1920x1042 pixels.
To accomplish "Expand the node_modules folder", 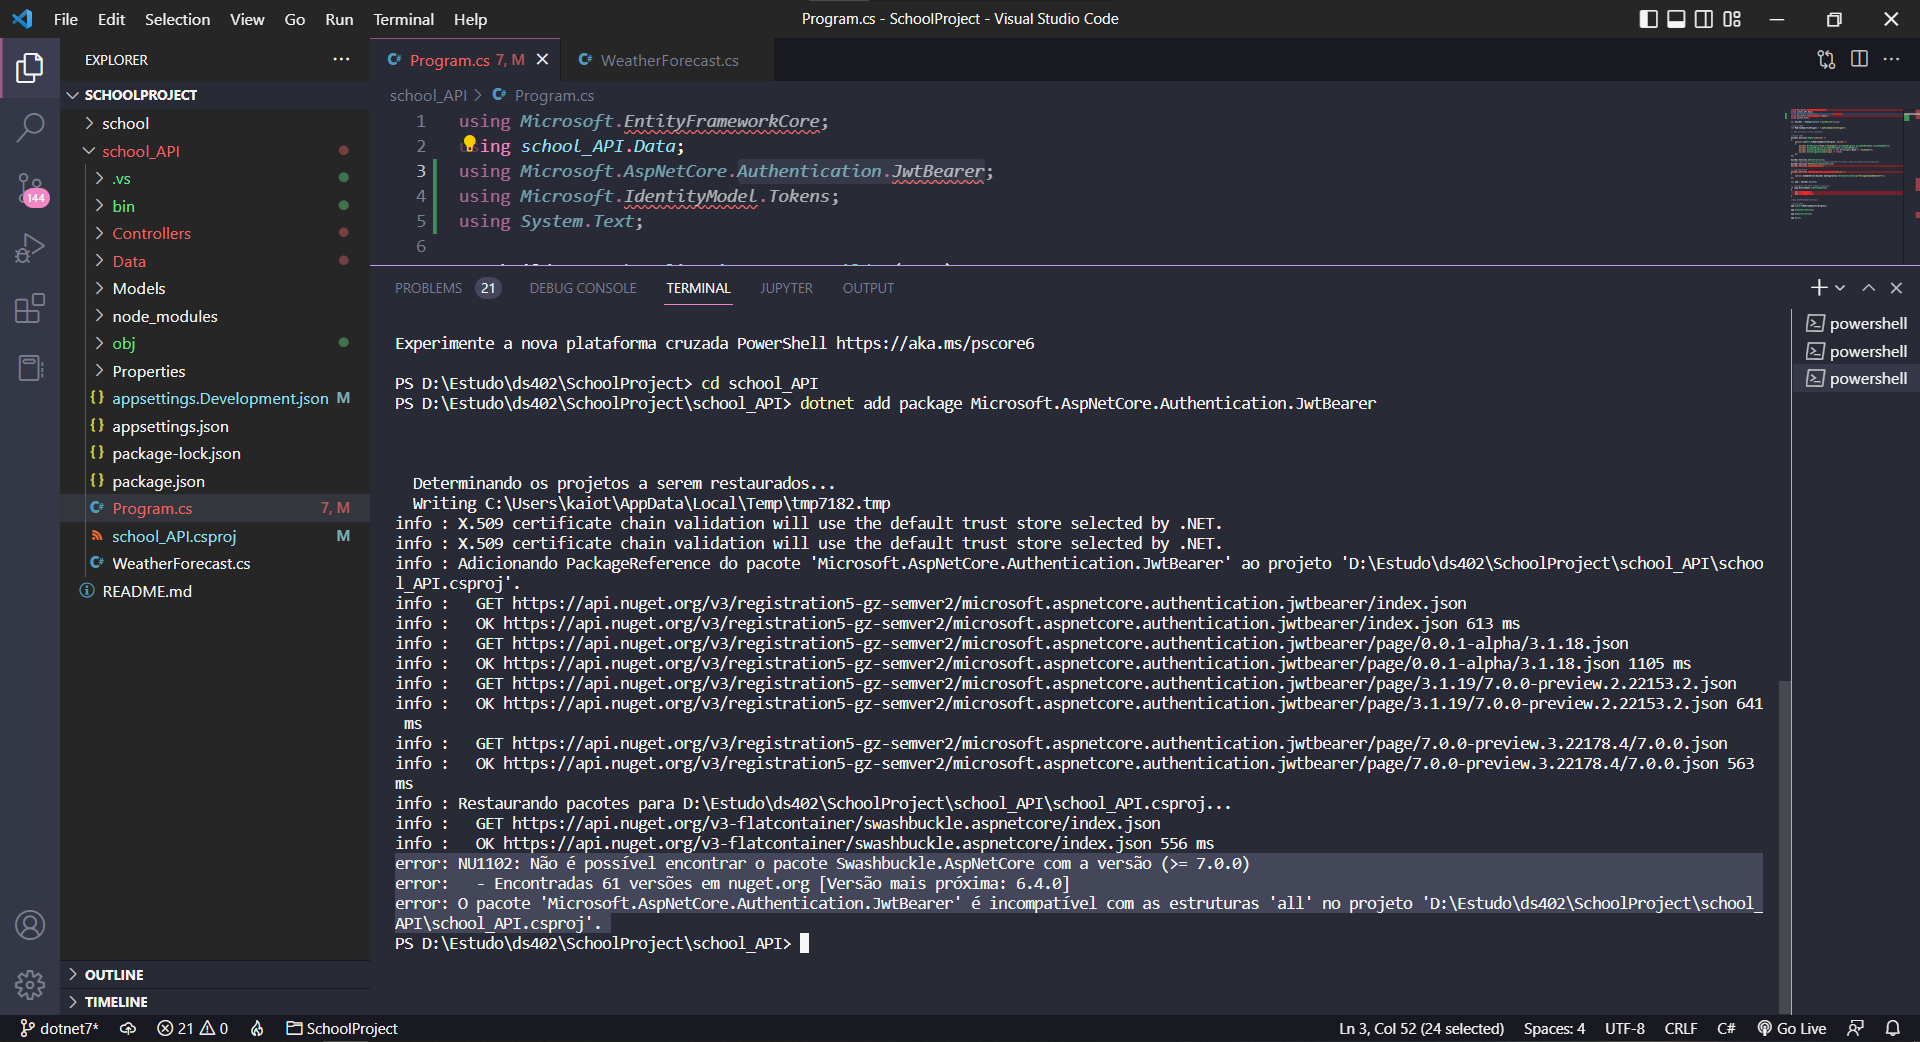I will 215,316.
